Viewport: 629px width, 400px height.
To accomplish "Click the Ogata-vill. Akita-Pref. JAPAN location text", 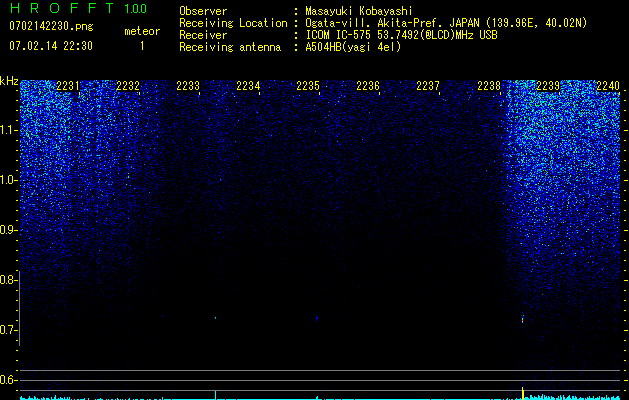I will [446, 23].
